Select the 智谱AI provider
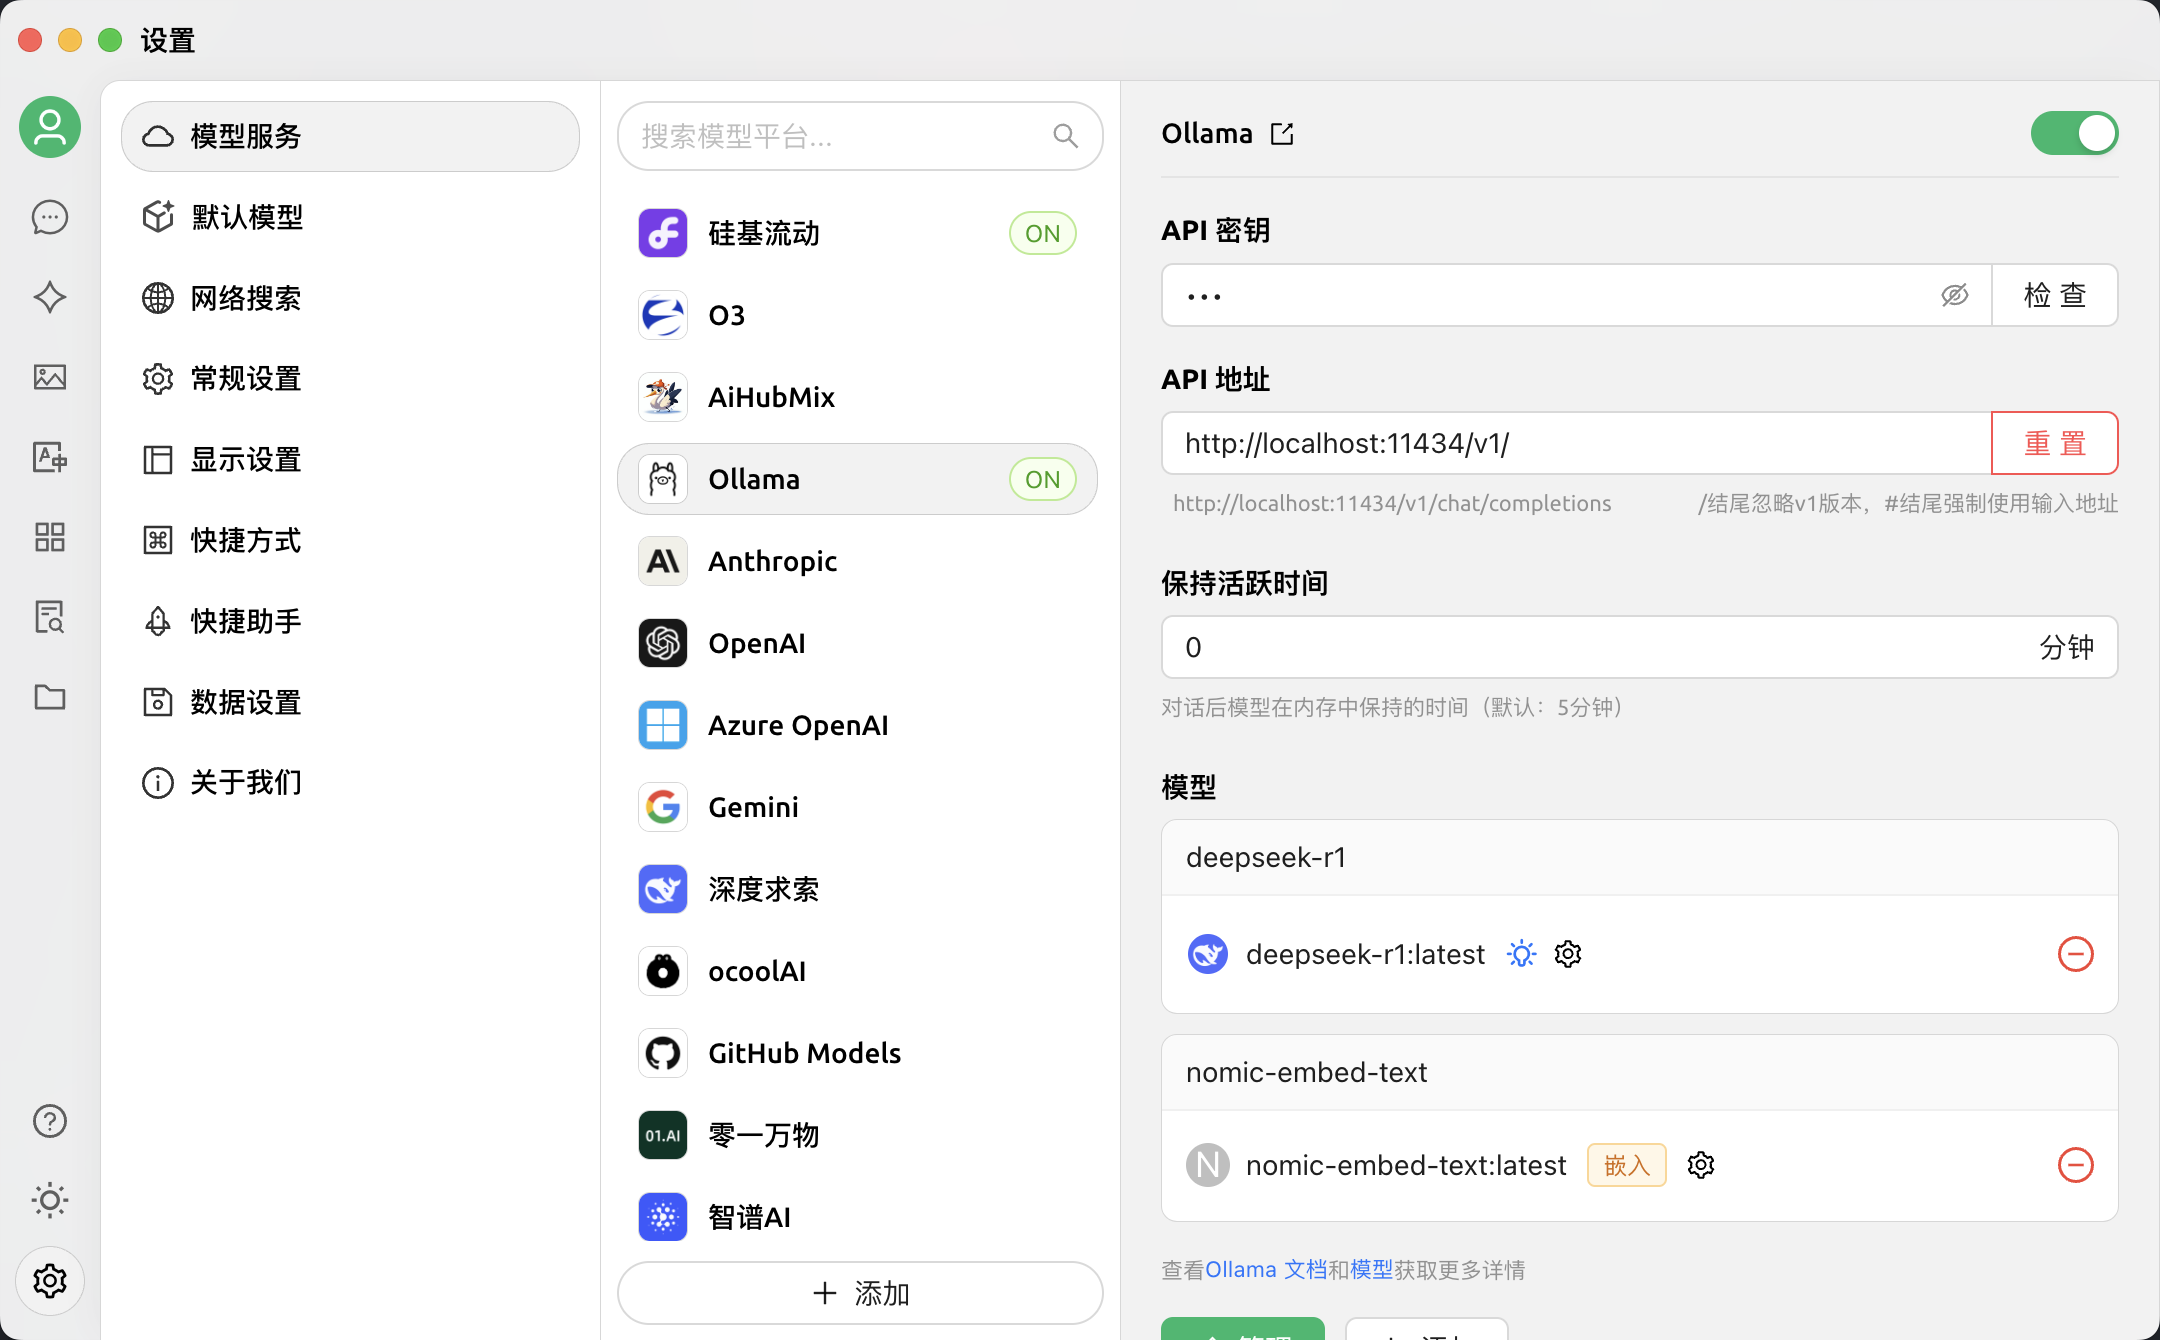The height and width of the screenshot is (1340, 2160). pos(858,1217)
